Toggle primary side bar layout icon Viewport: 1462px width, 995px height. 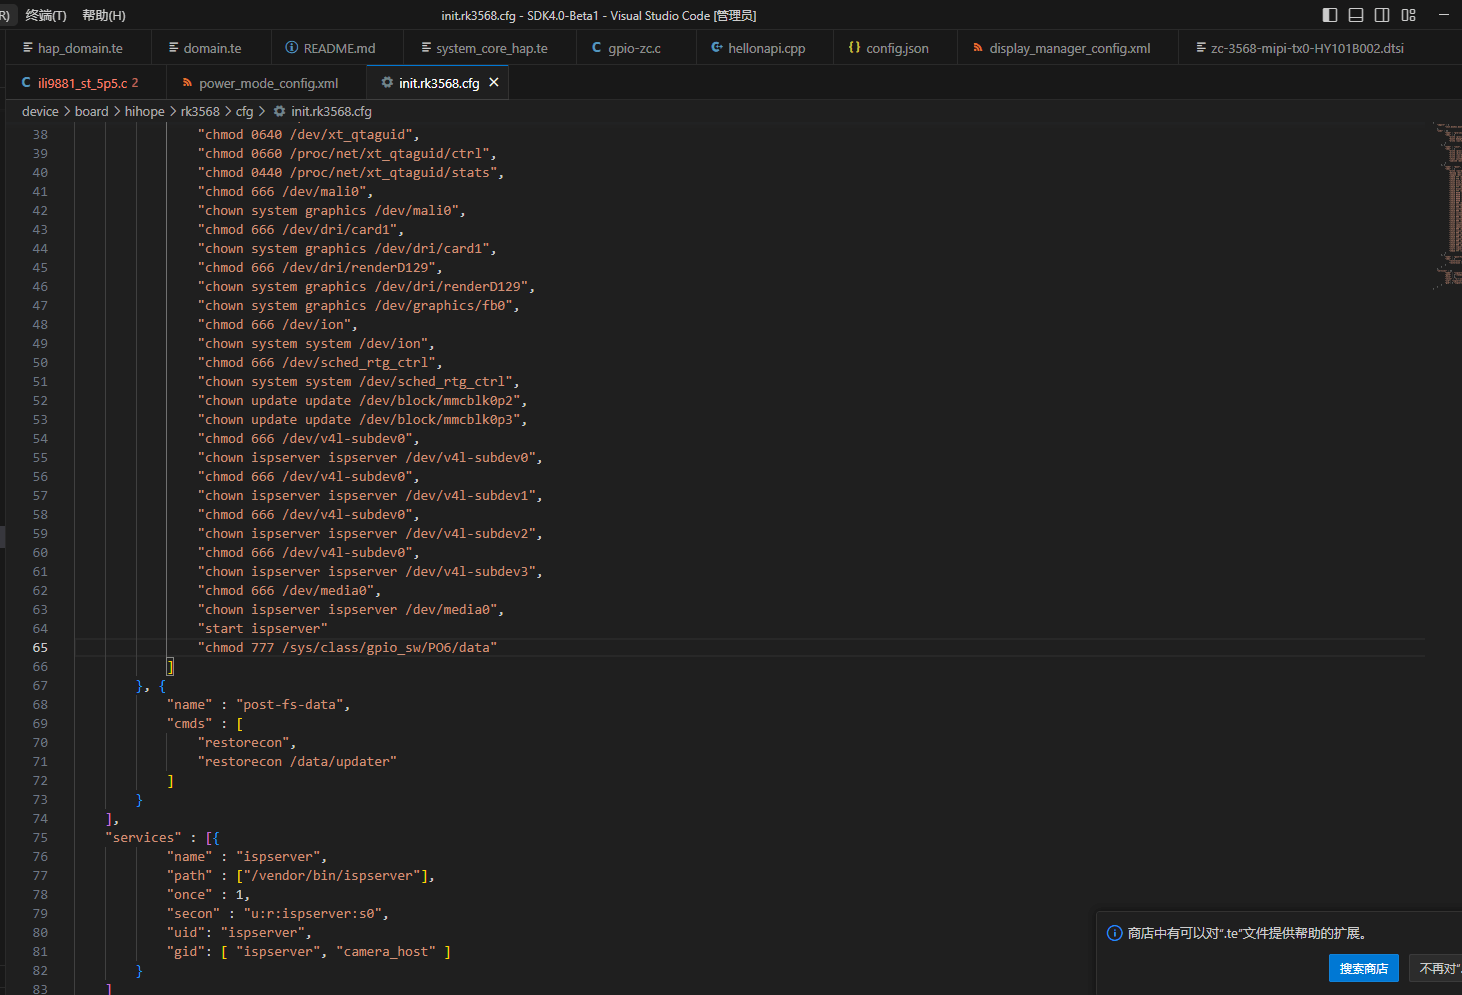point(1330,15)
